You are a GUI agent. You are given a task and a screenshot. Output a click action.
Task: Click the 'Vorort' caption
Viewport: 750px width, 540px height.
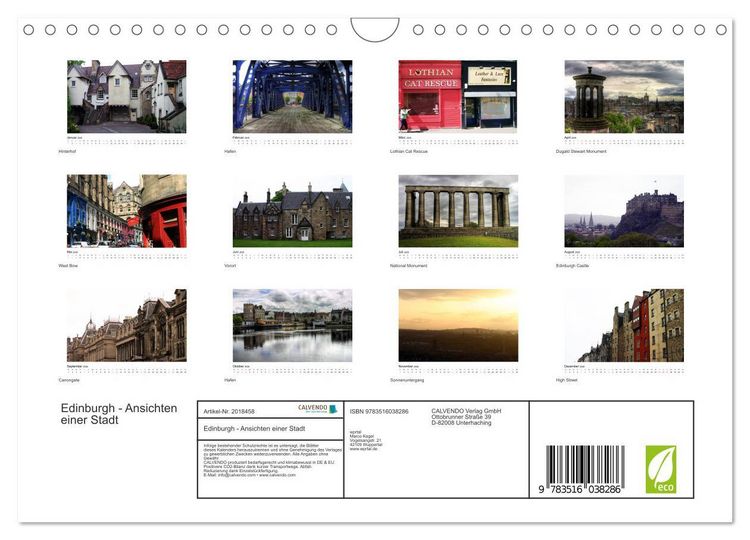230,265
